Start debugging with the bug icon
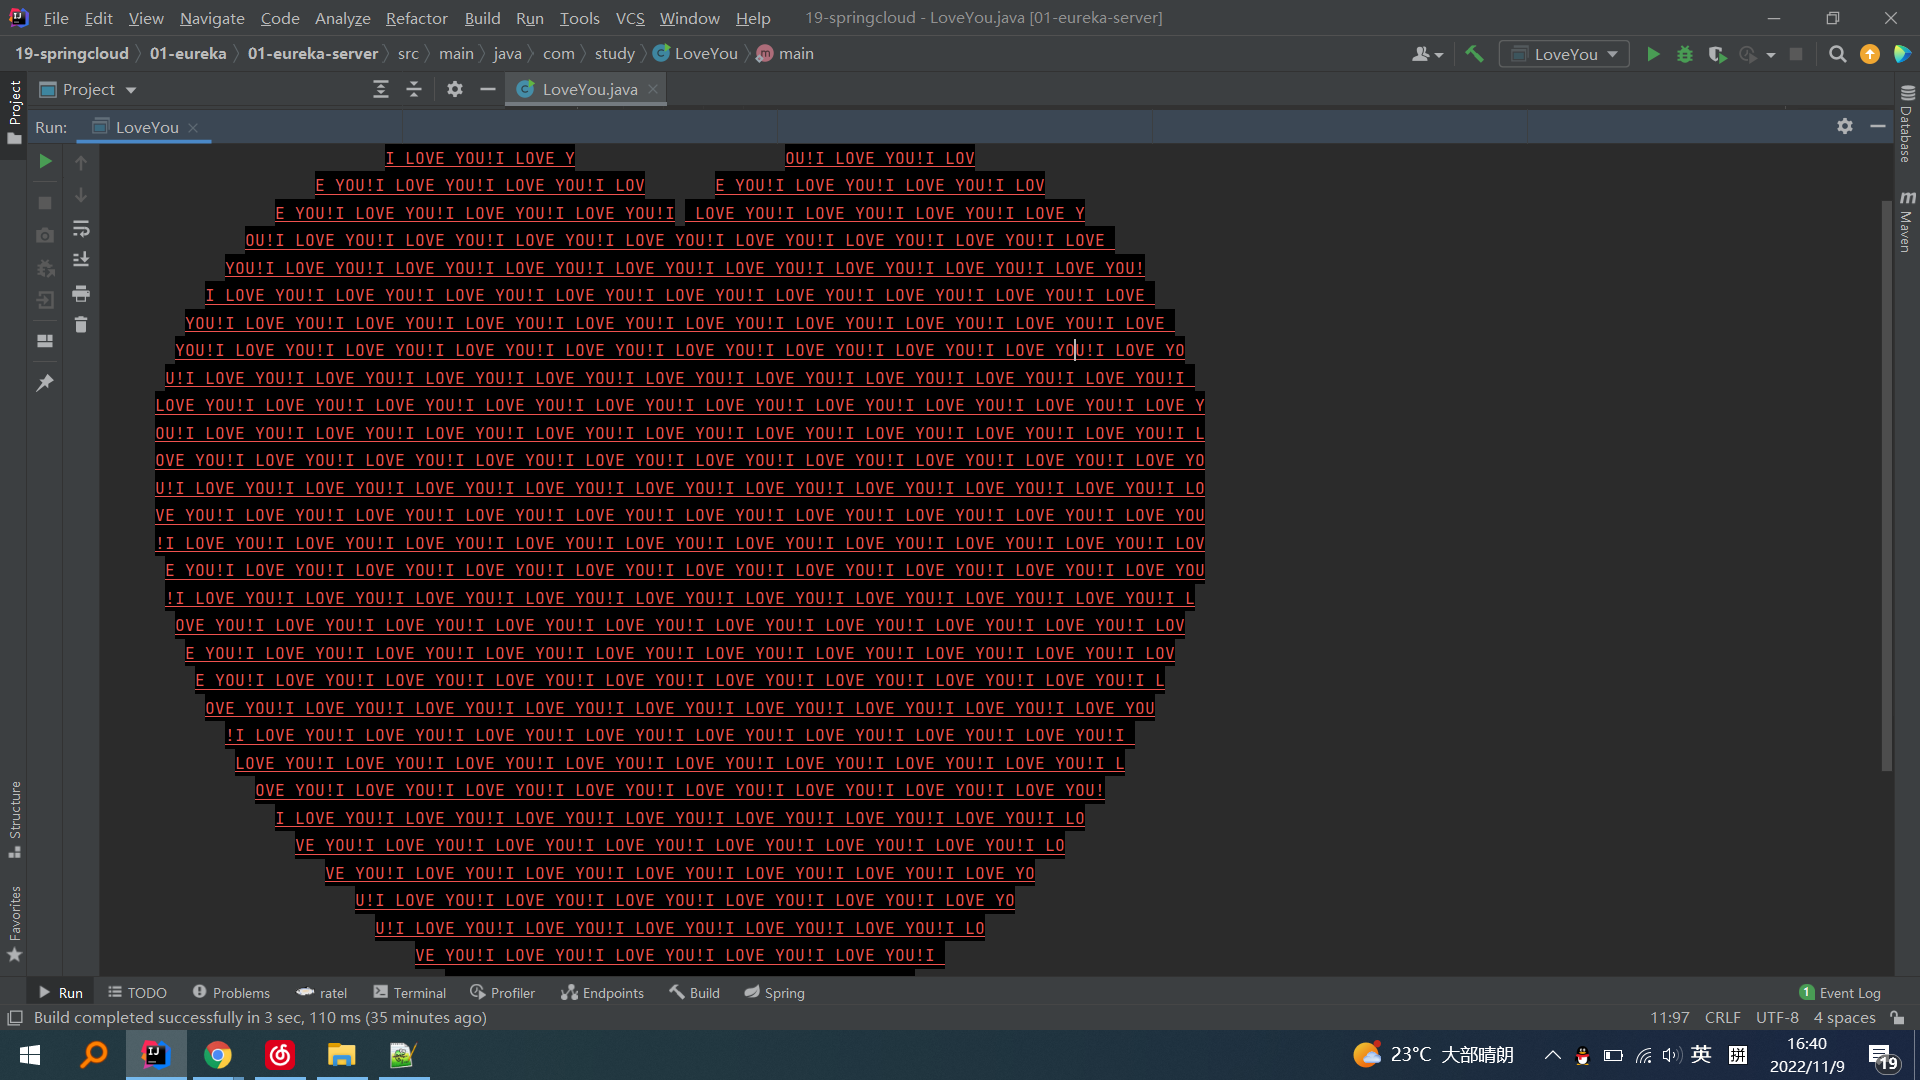The height and width of the screenshot is (1080, 1920). pos(1685,54)
